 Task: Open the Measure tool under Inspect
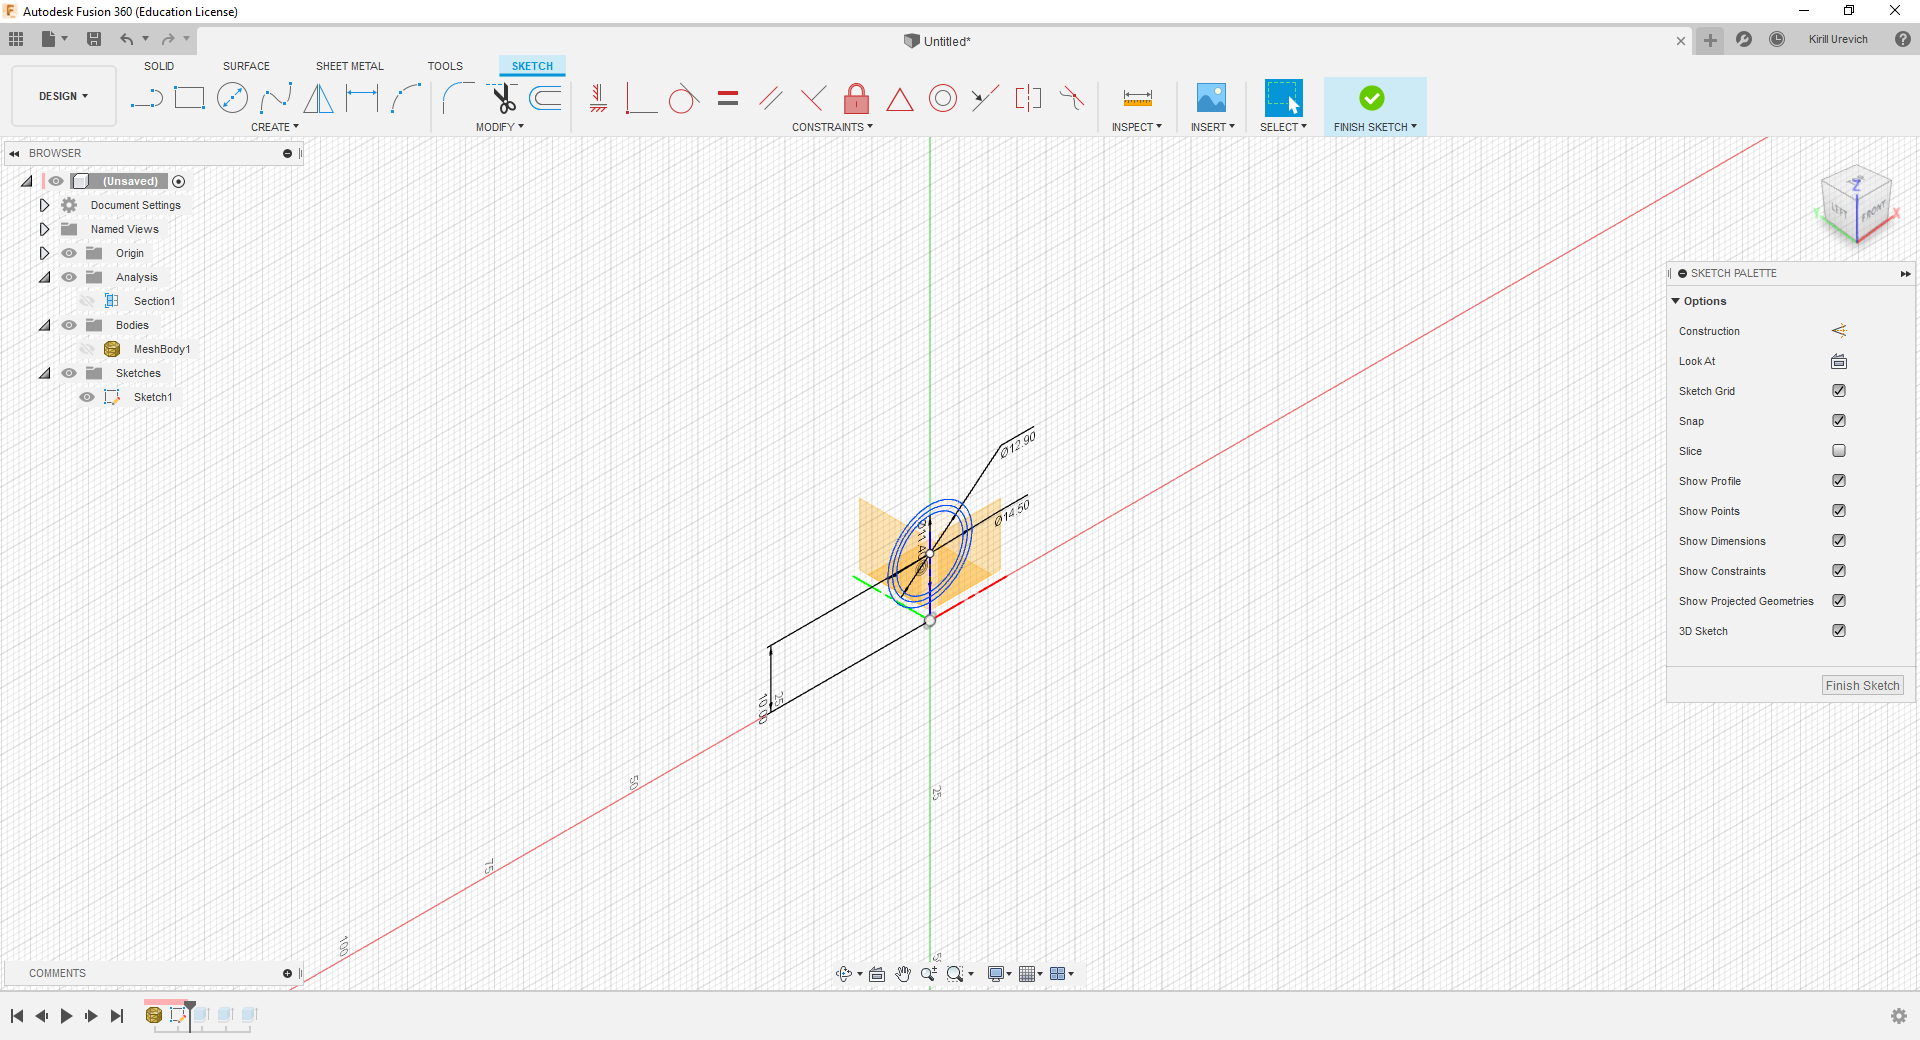[x=1137, y=98]
